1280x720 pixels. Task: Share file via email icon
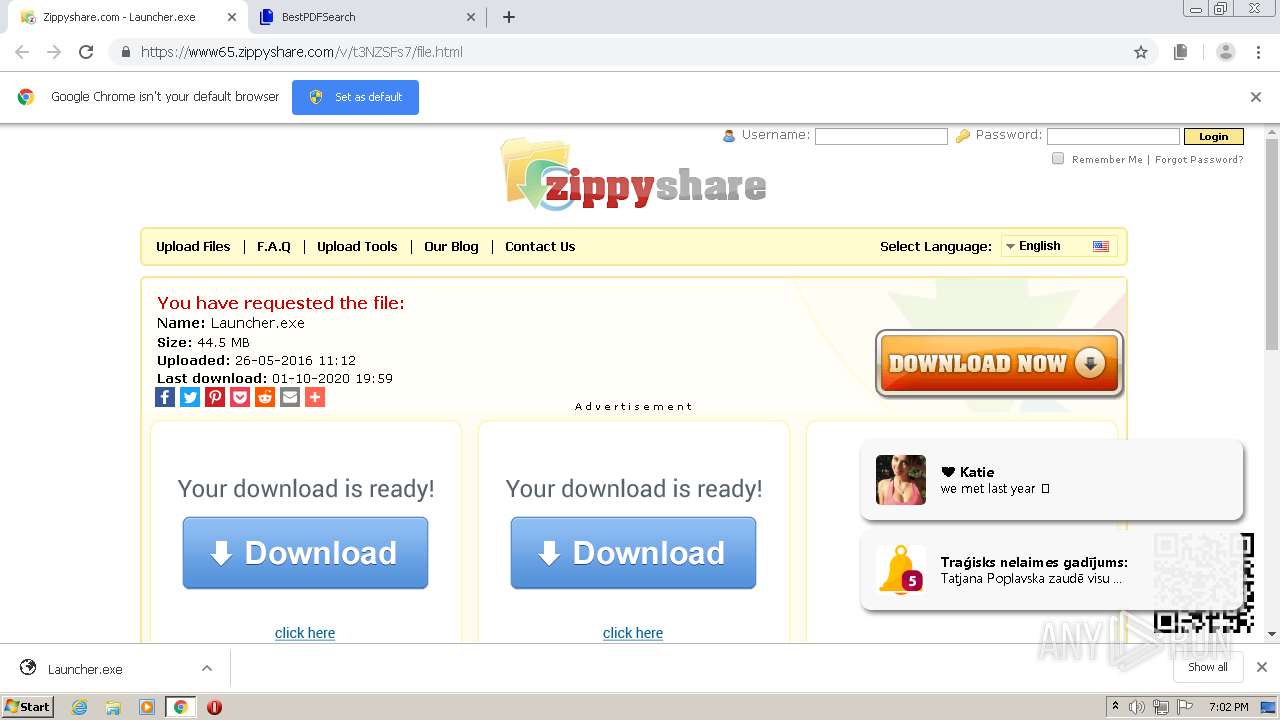coord(290,397)
